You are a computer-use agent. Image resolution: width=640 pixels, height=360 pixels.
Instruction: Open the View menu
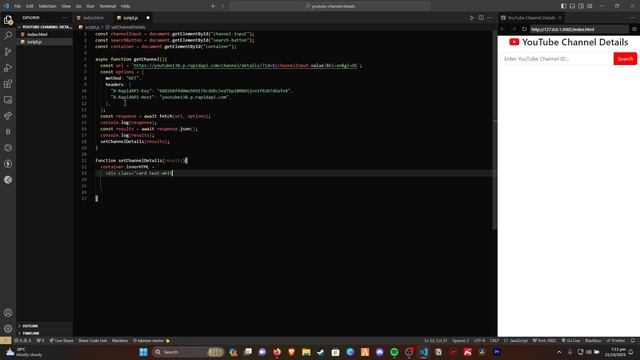(x=66, y=6)
